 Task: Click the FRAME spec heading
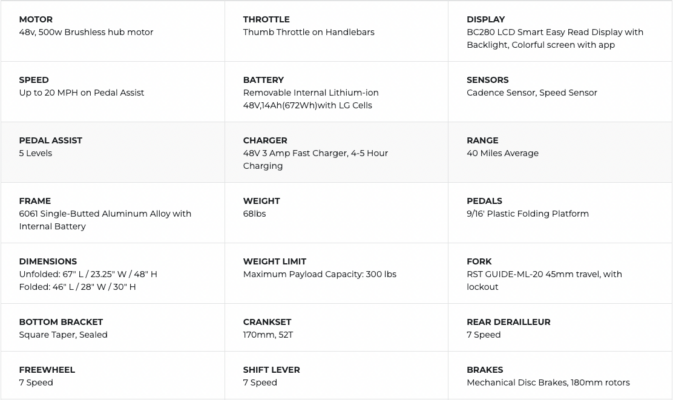(x=35, y=201)
